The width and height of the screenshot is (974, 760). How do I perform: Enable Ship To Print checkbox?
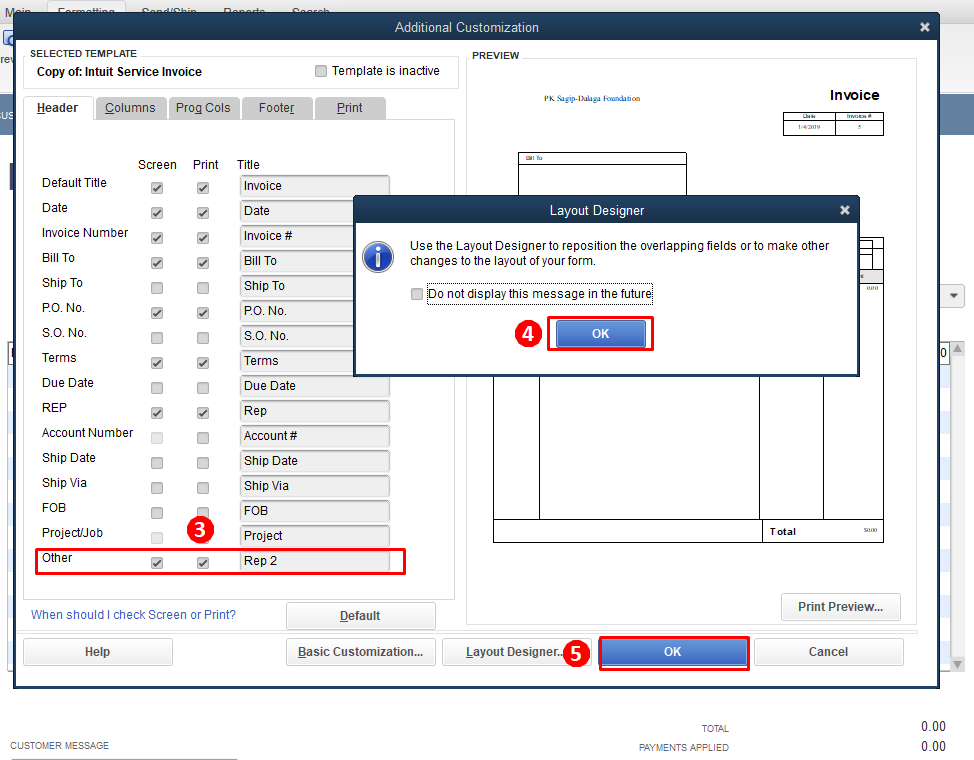click(x=203, y=288)
